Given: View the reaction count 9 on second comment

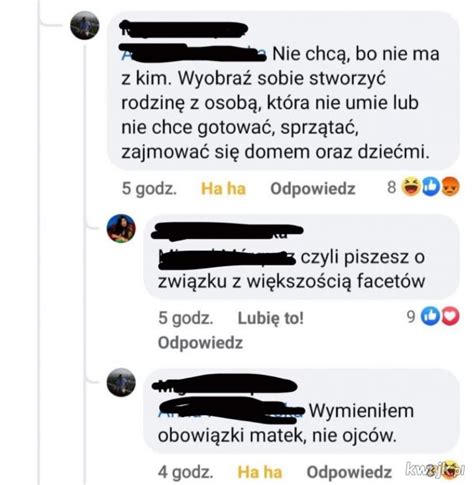Looking at the screenshot, I should (x=411, y=316).
